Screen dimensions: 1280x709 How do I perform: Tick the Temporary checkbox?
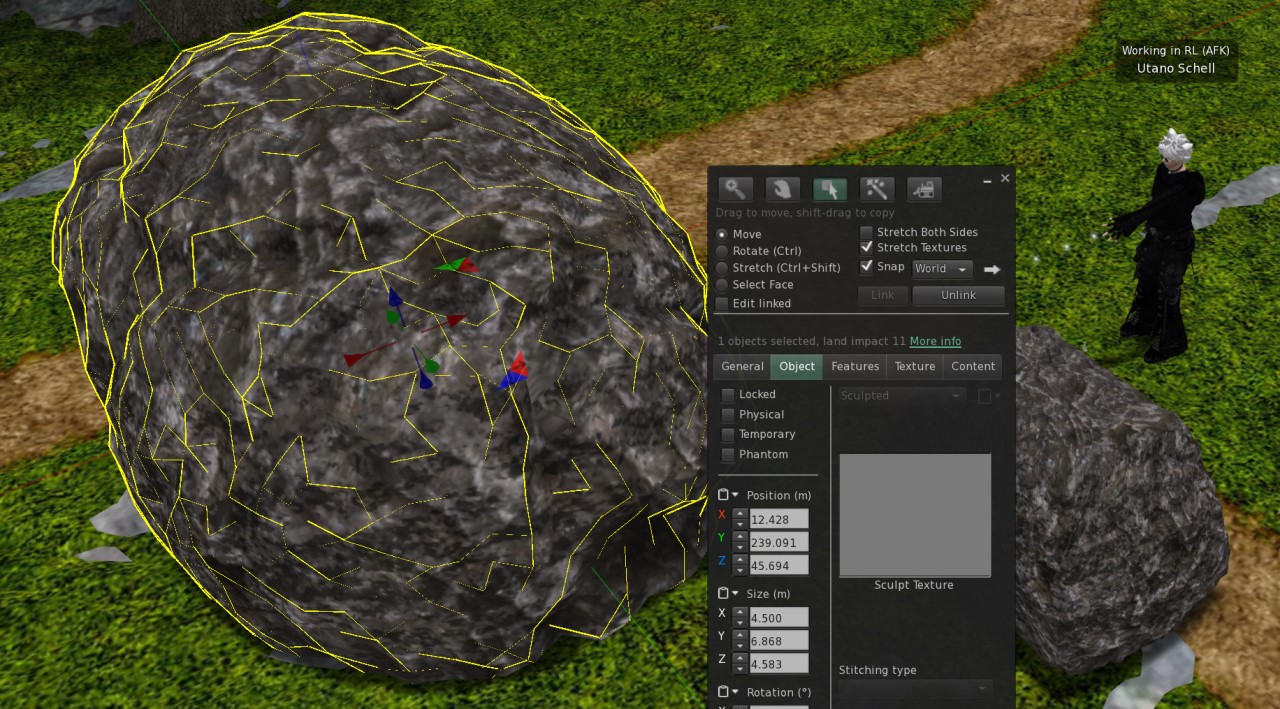click(x=728, y=435)
